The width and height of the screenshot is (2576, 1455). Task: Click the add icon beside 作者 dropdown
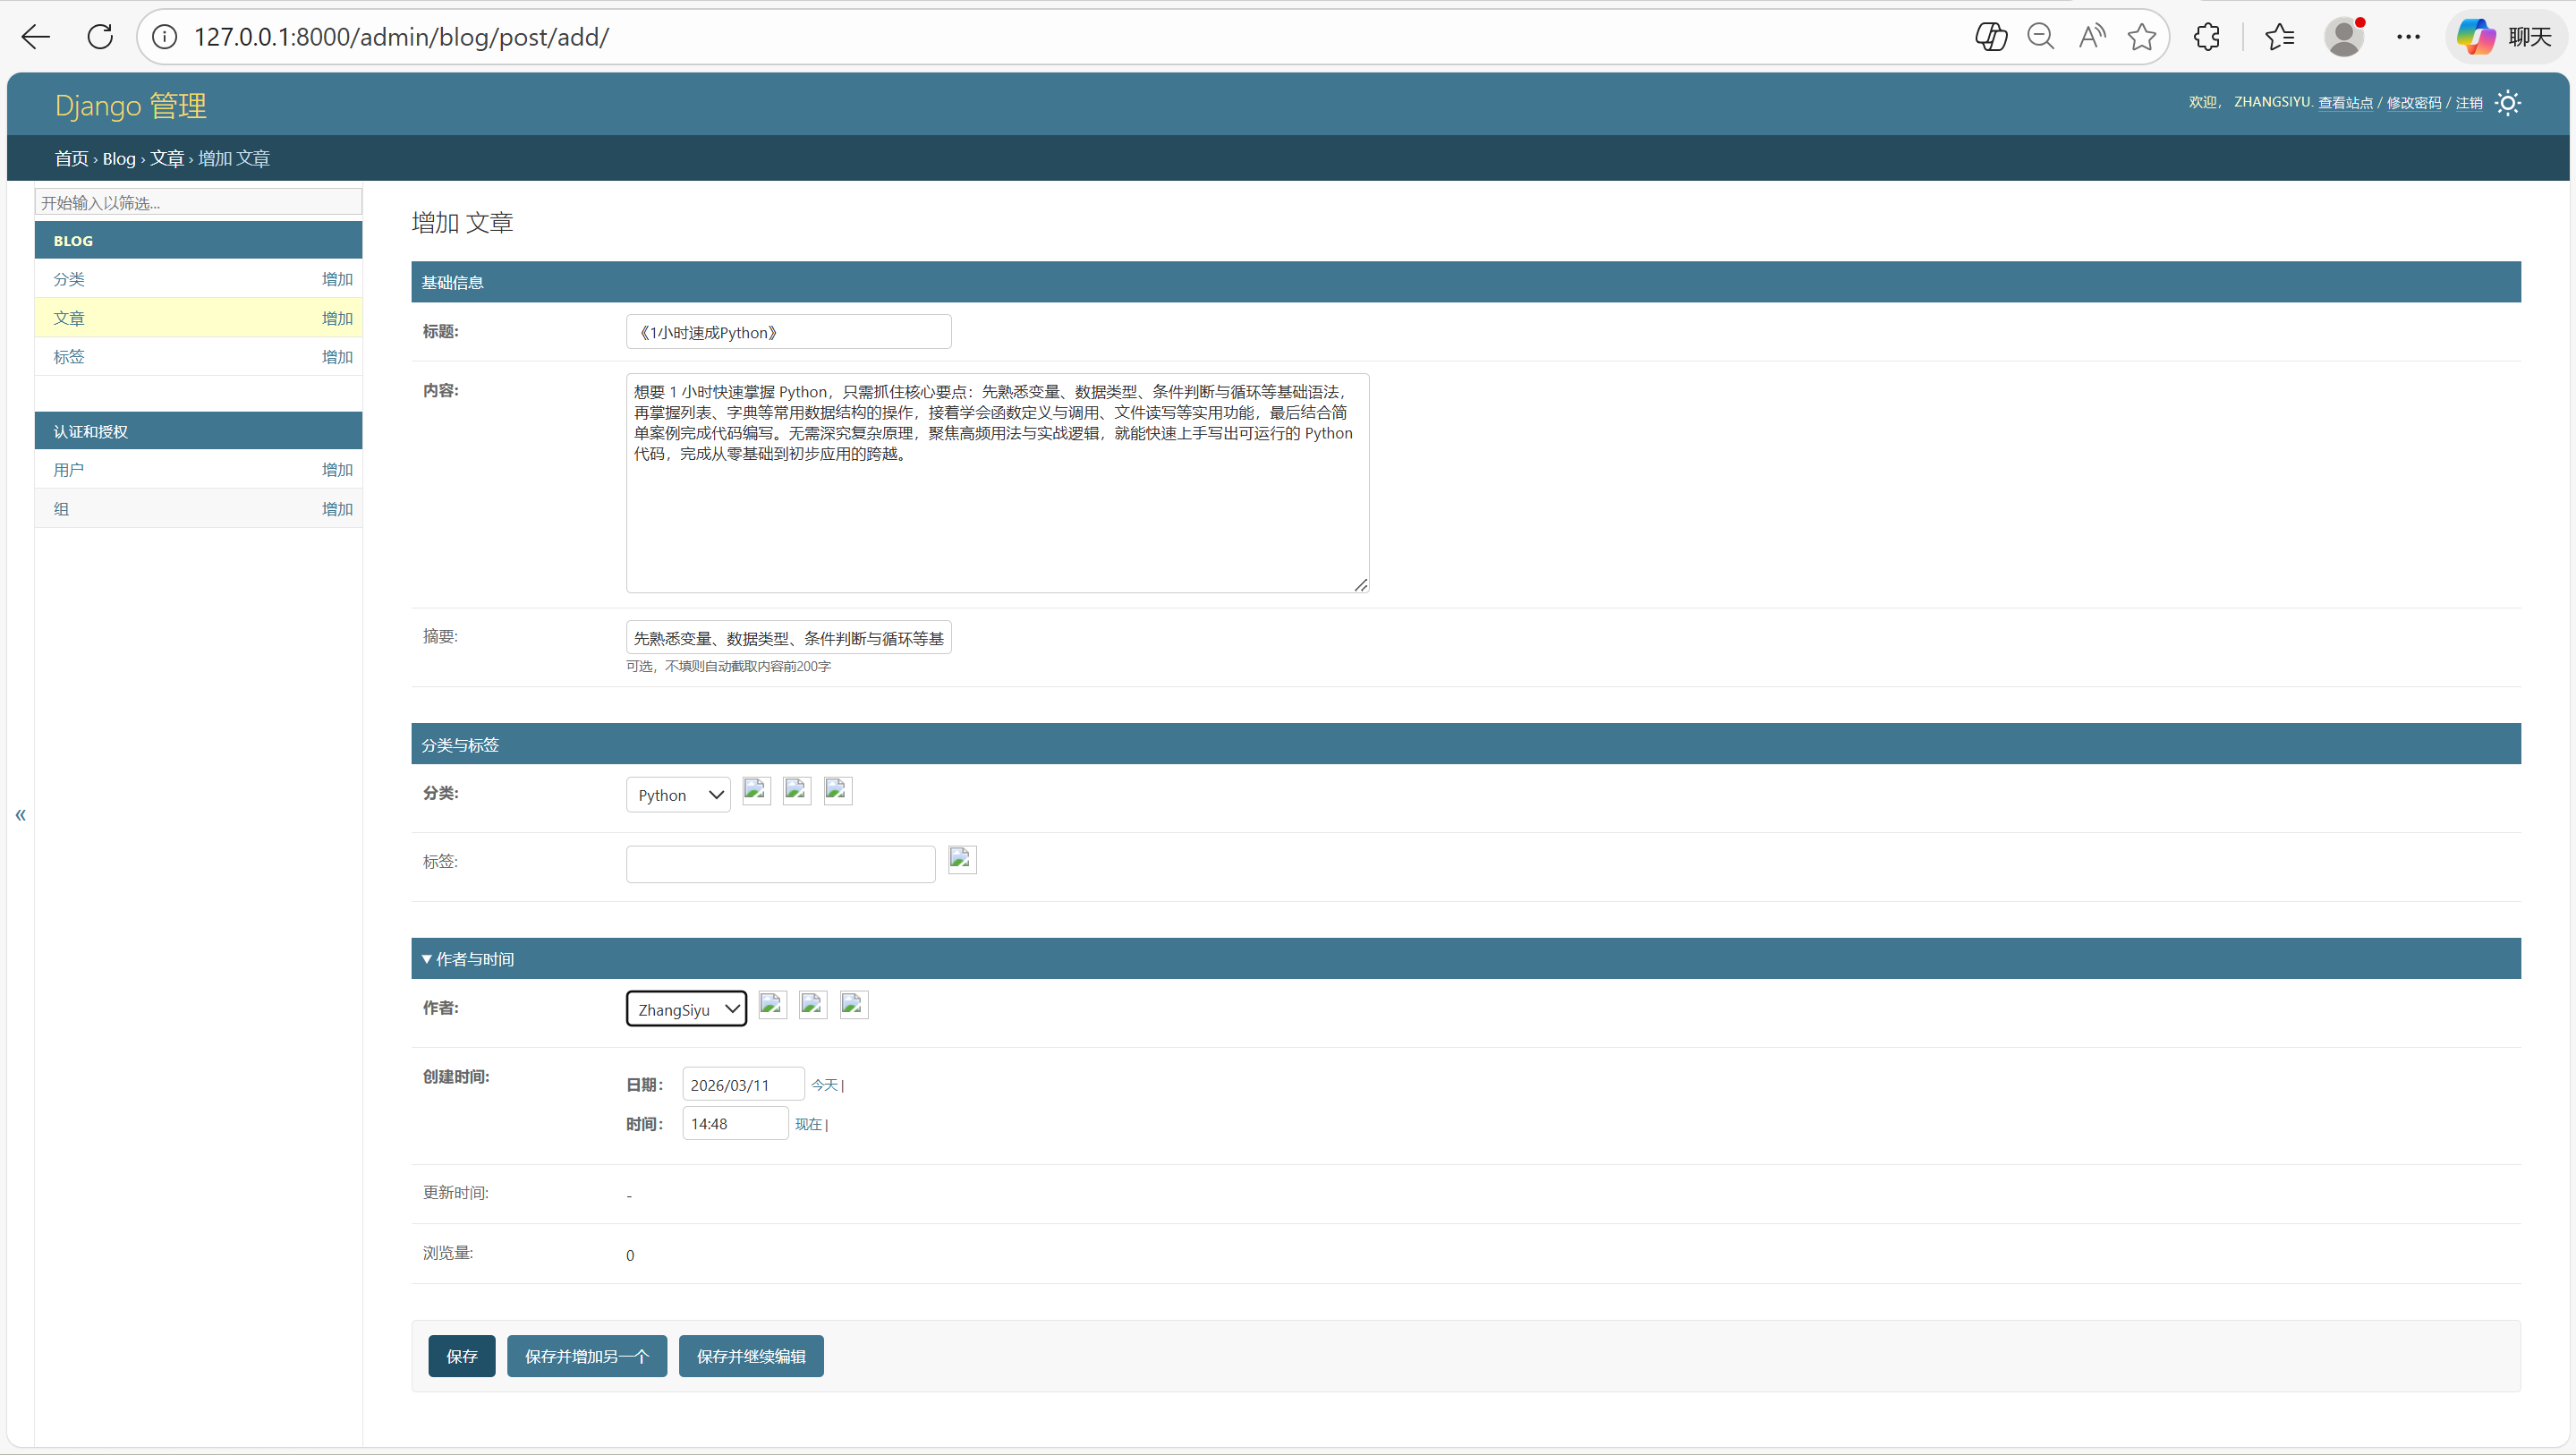coord(813,1005)
